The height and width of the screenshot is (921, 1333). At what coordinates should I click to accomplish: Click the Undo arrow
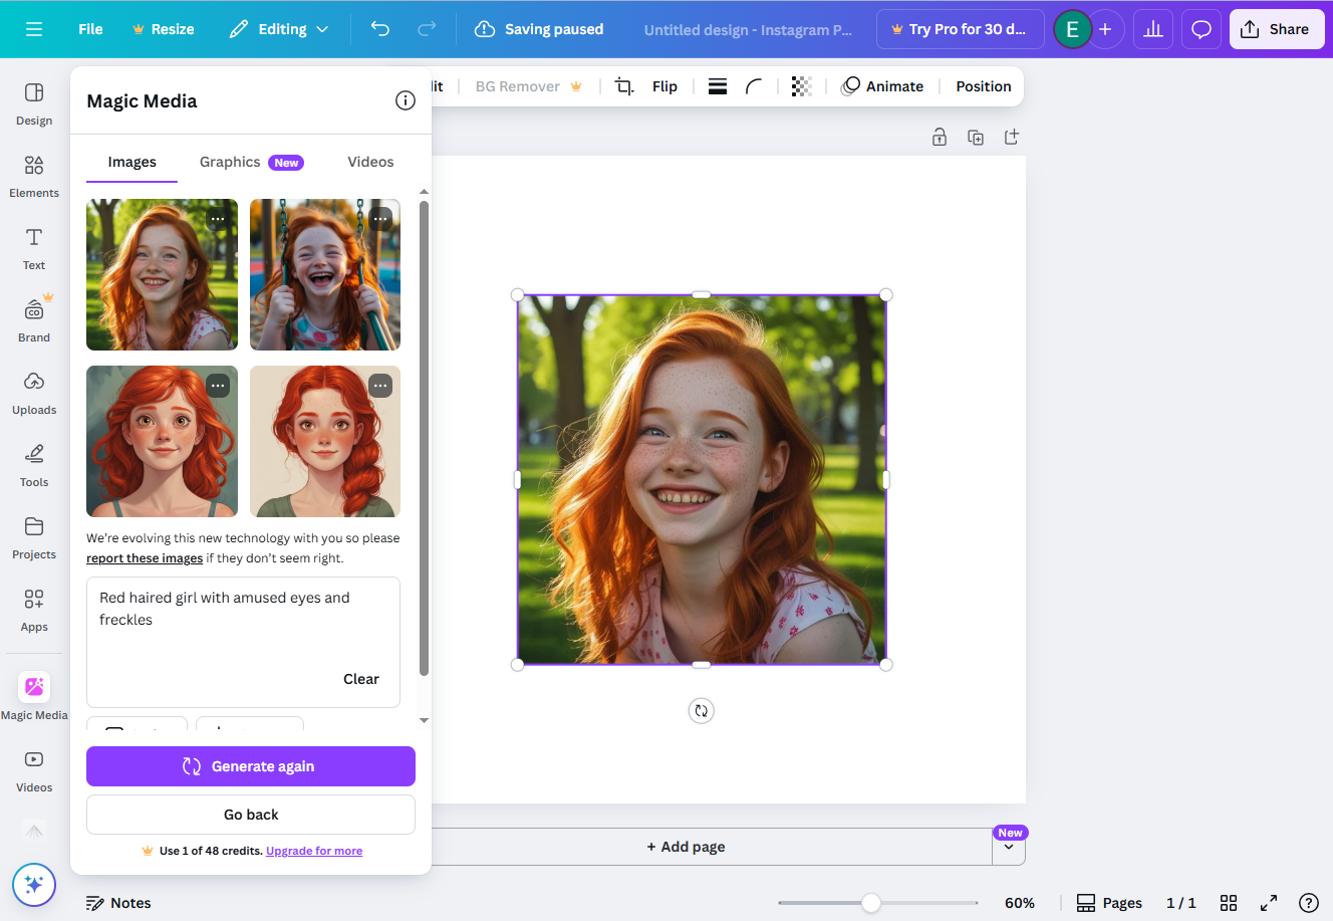(x=379, y=28)
